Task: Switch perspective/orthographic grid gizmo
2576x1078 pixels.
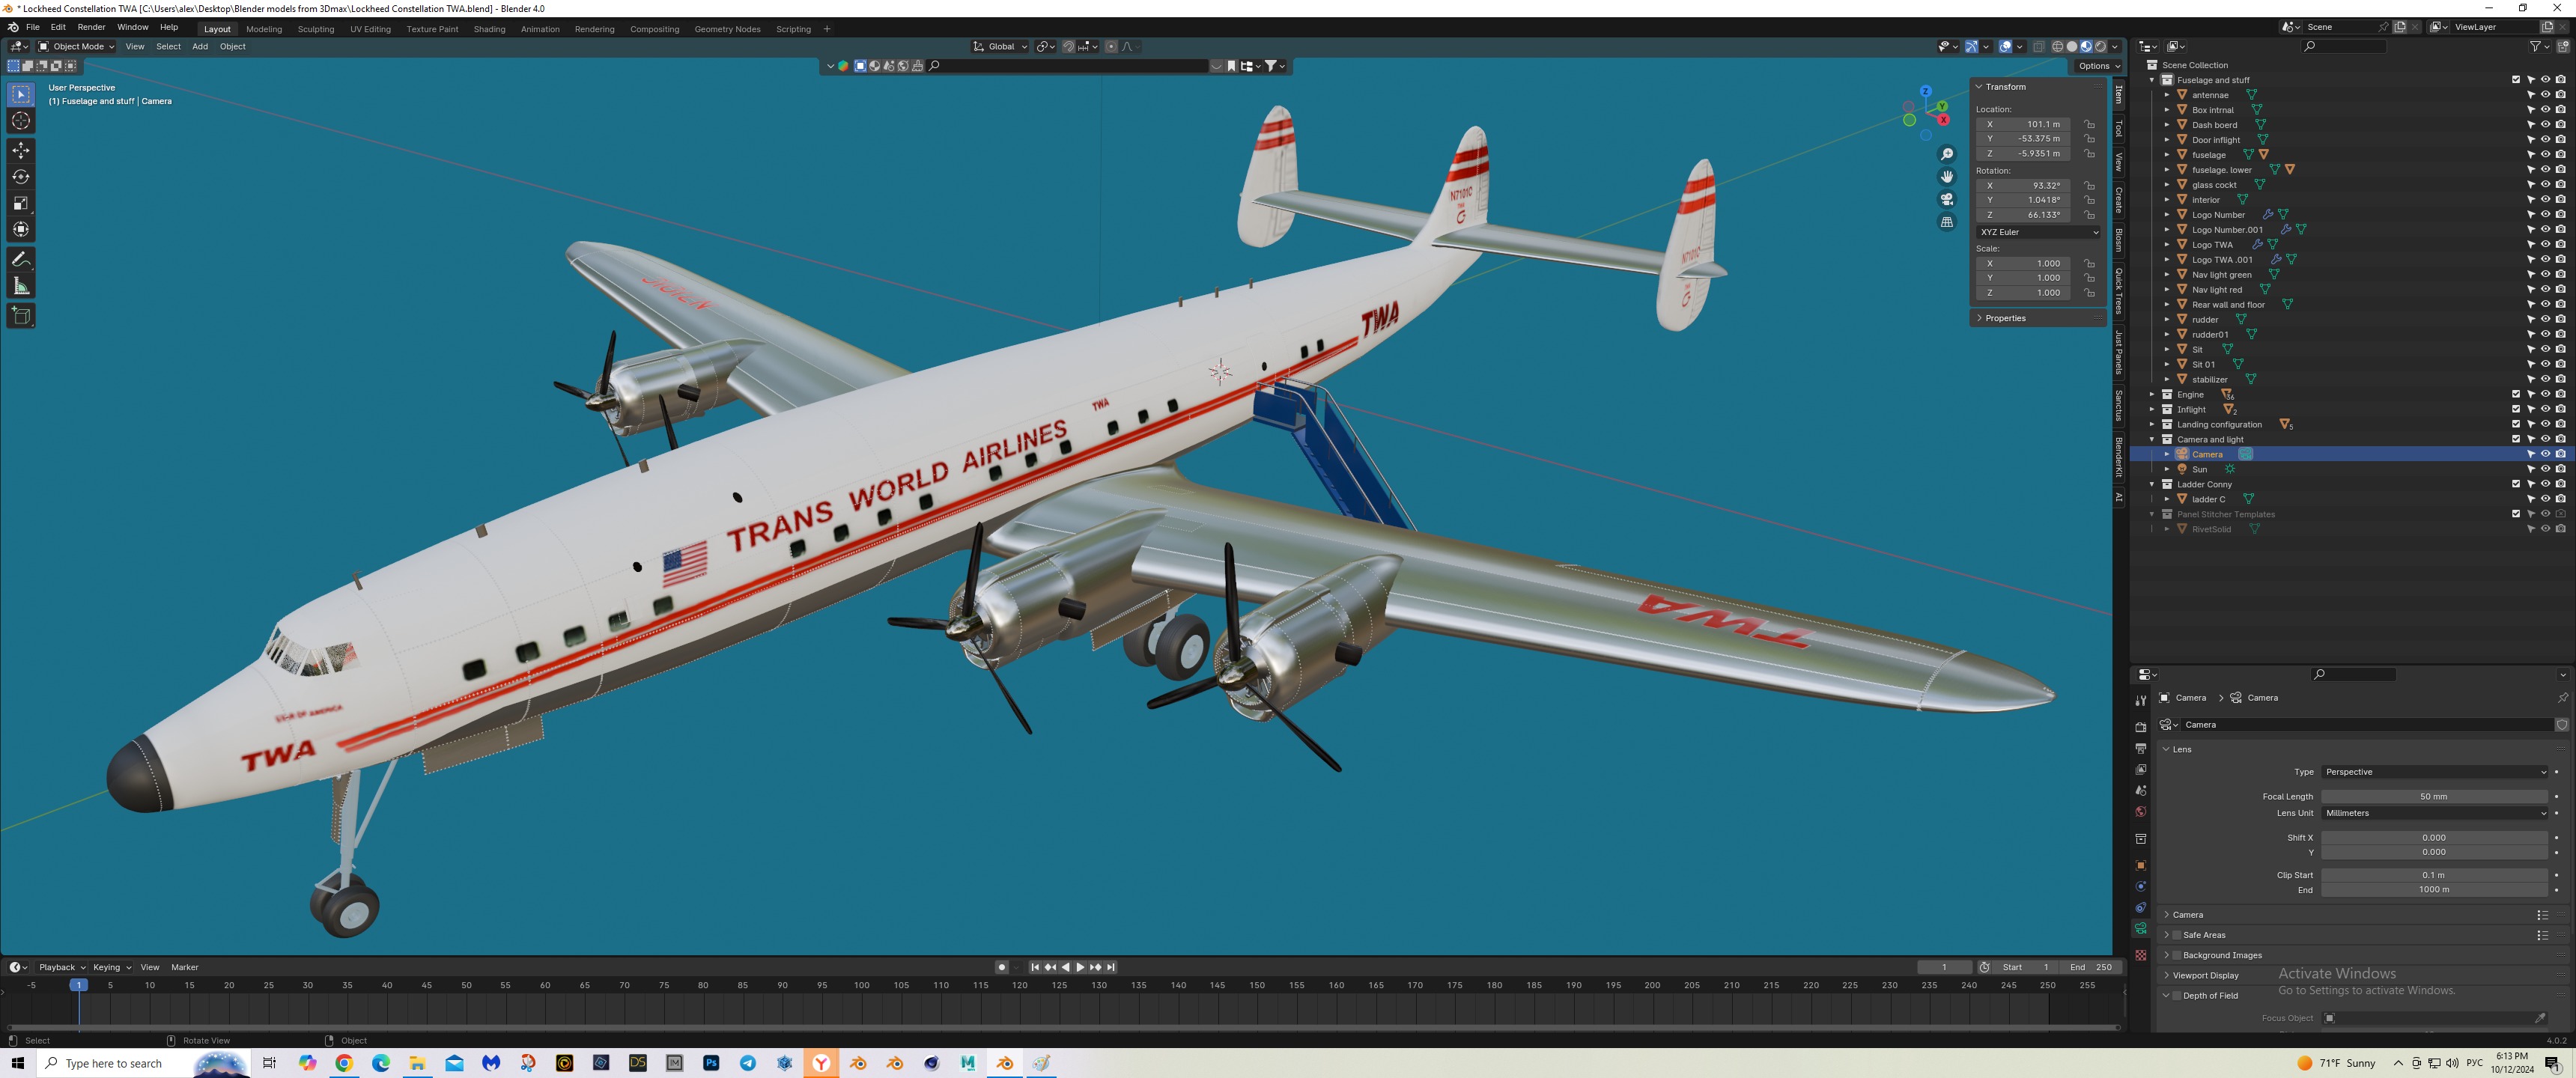Action: pos(1946,222)
